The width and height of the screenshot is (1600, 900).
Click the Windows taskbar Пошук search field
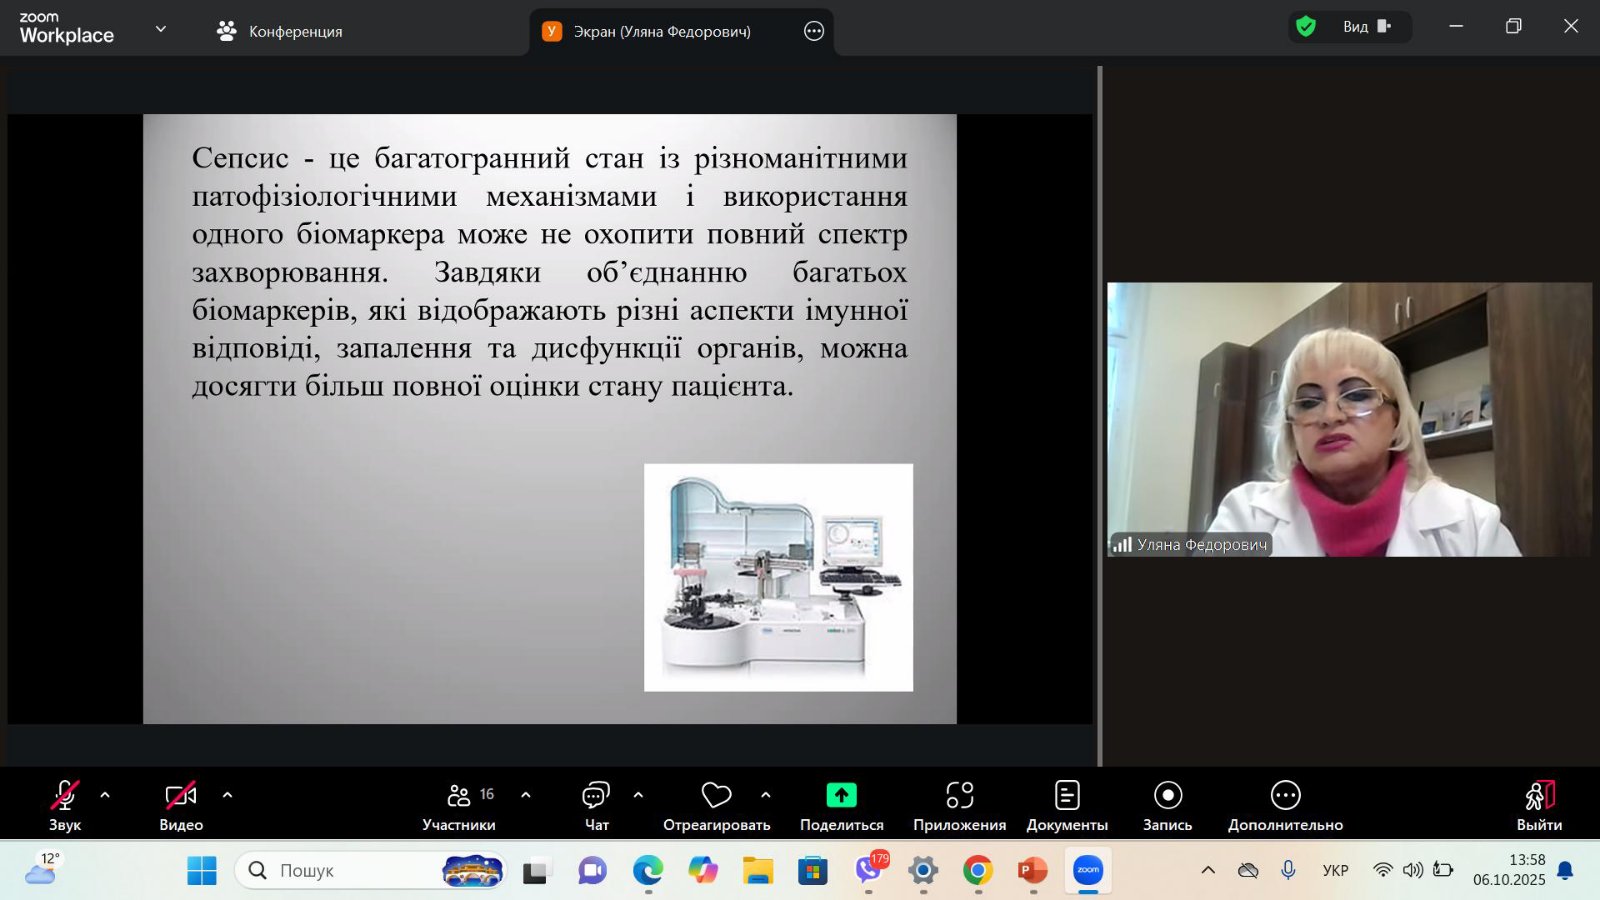click(x=350, y=871)
